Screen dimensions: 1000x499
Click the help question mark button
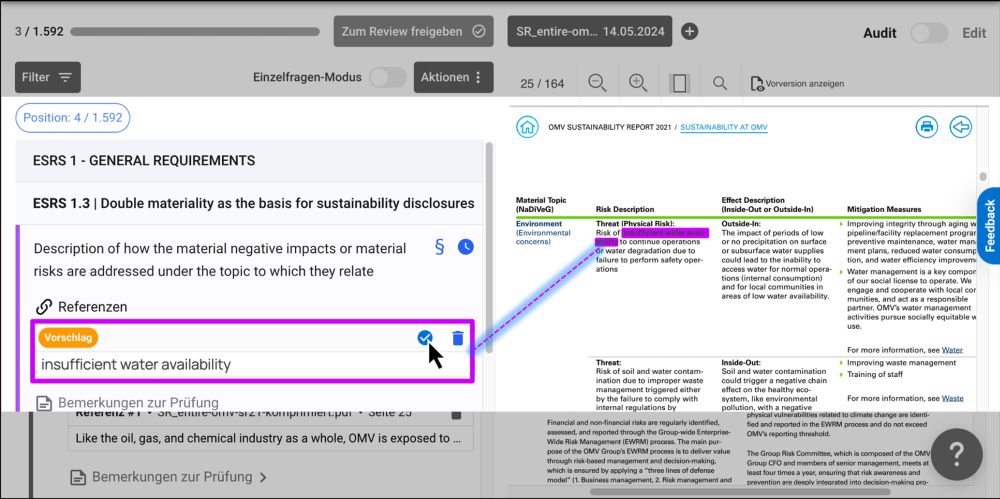click(x=956, y=455)
